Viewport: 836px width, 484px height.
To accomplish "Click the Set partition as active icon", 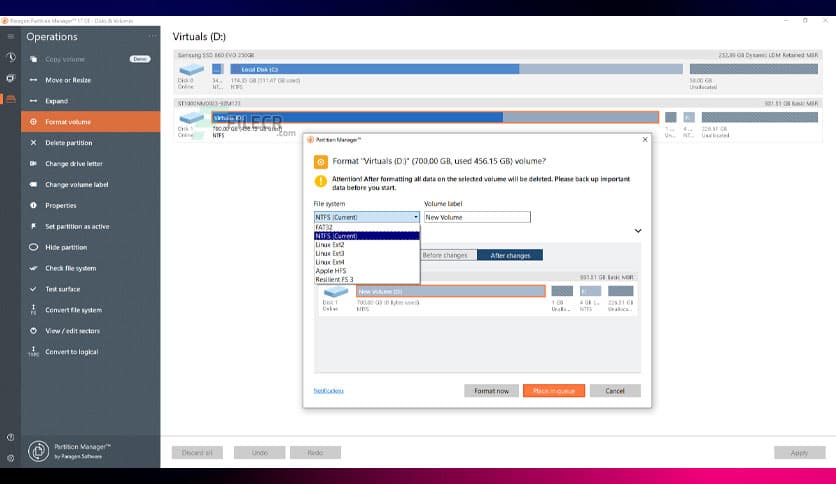I will (x=33, y=226).
